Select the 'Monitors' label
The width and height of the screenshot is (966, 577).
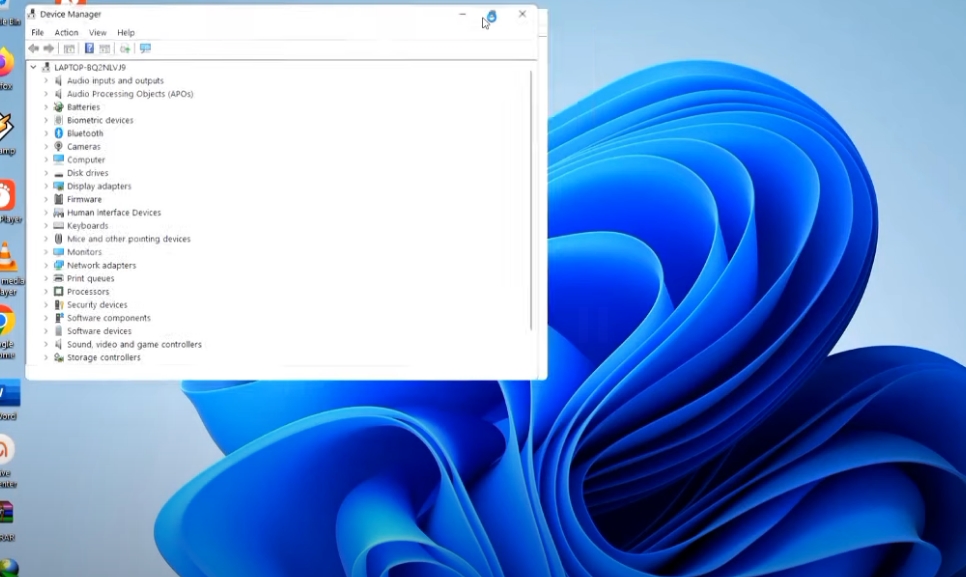84,252
